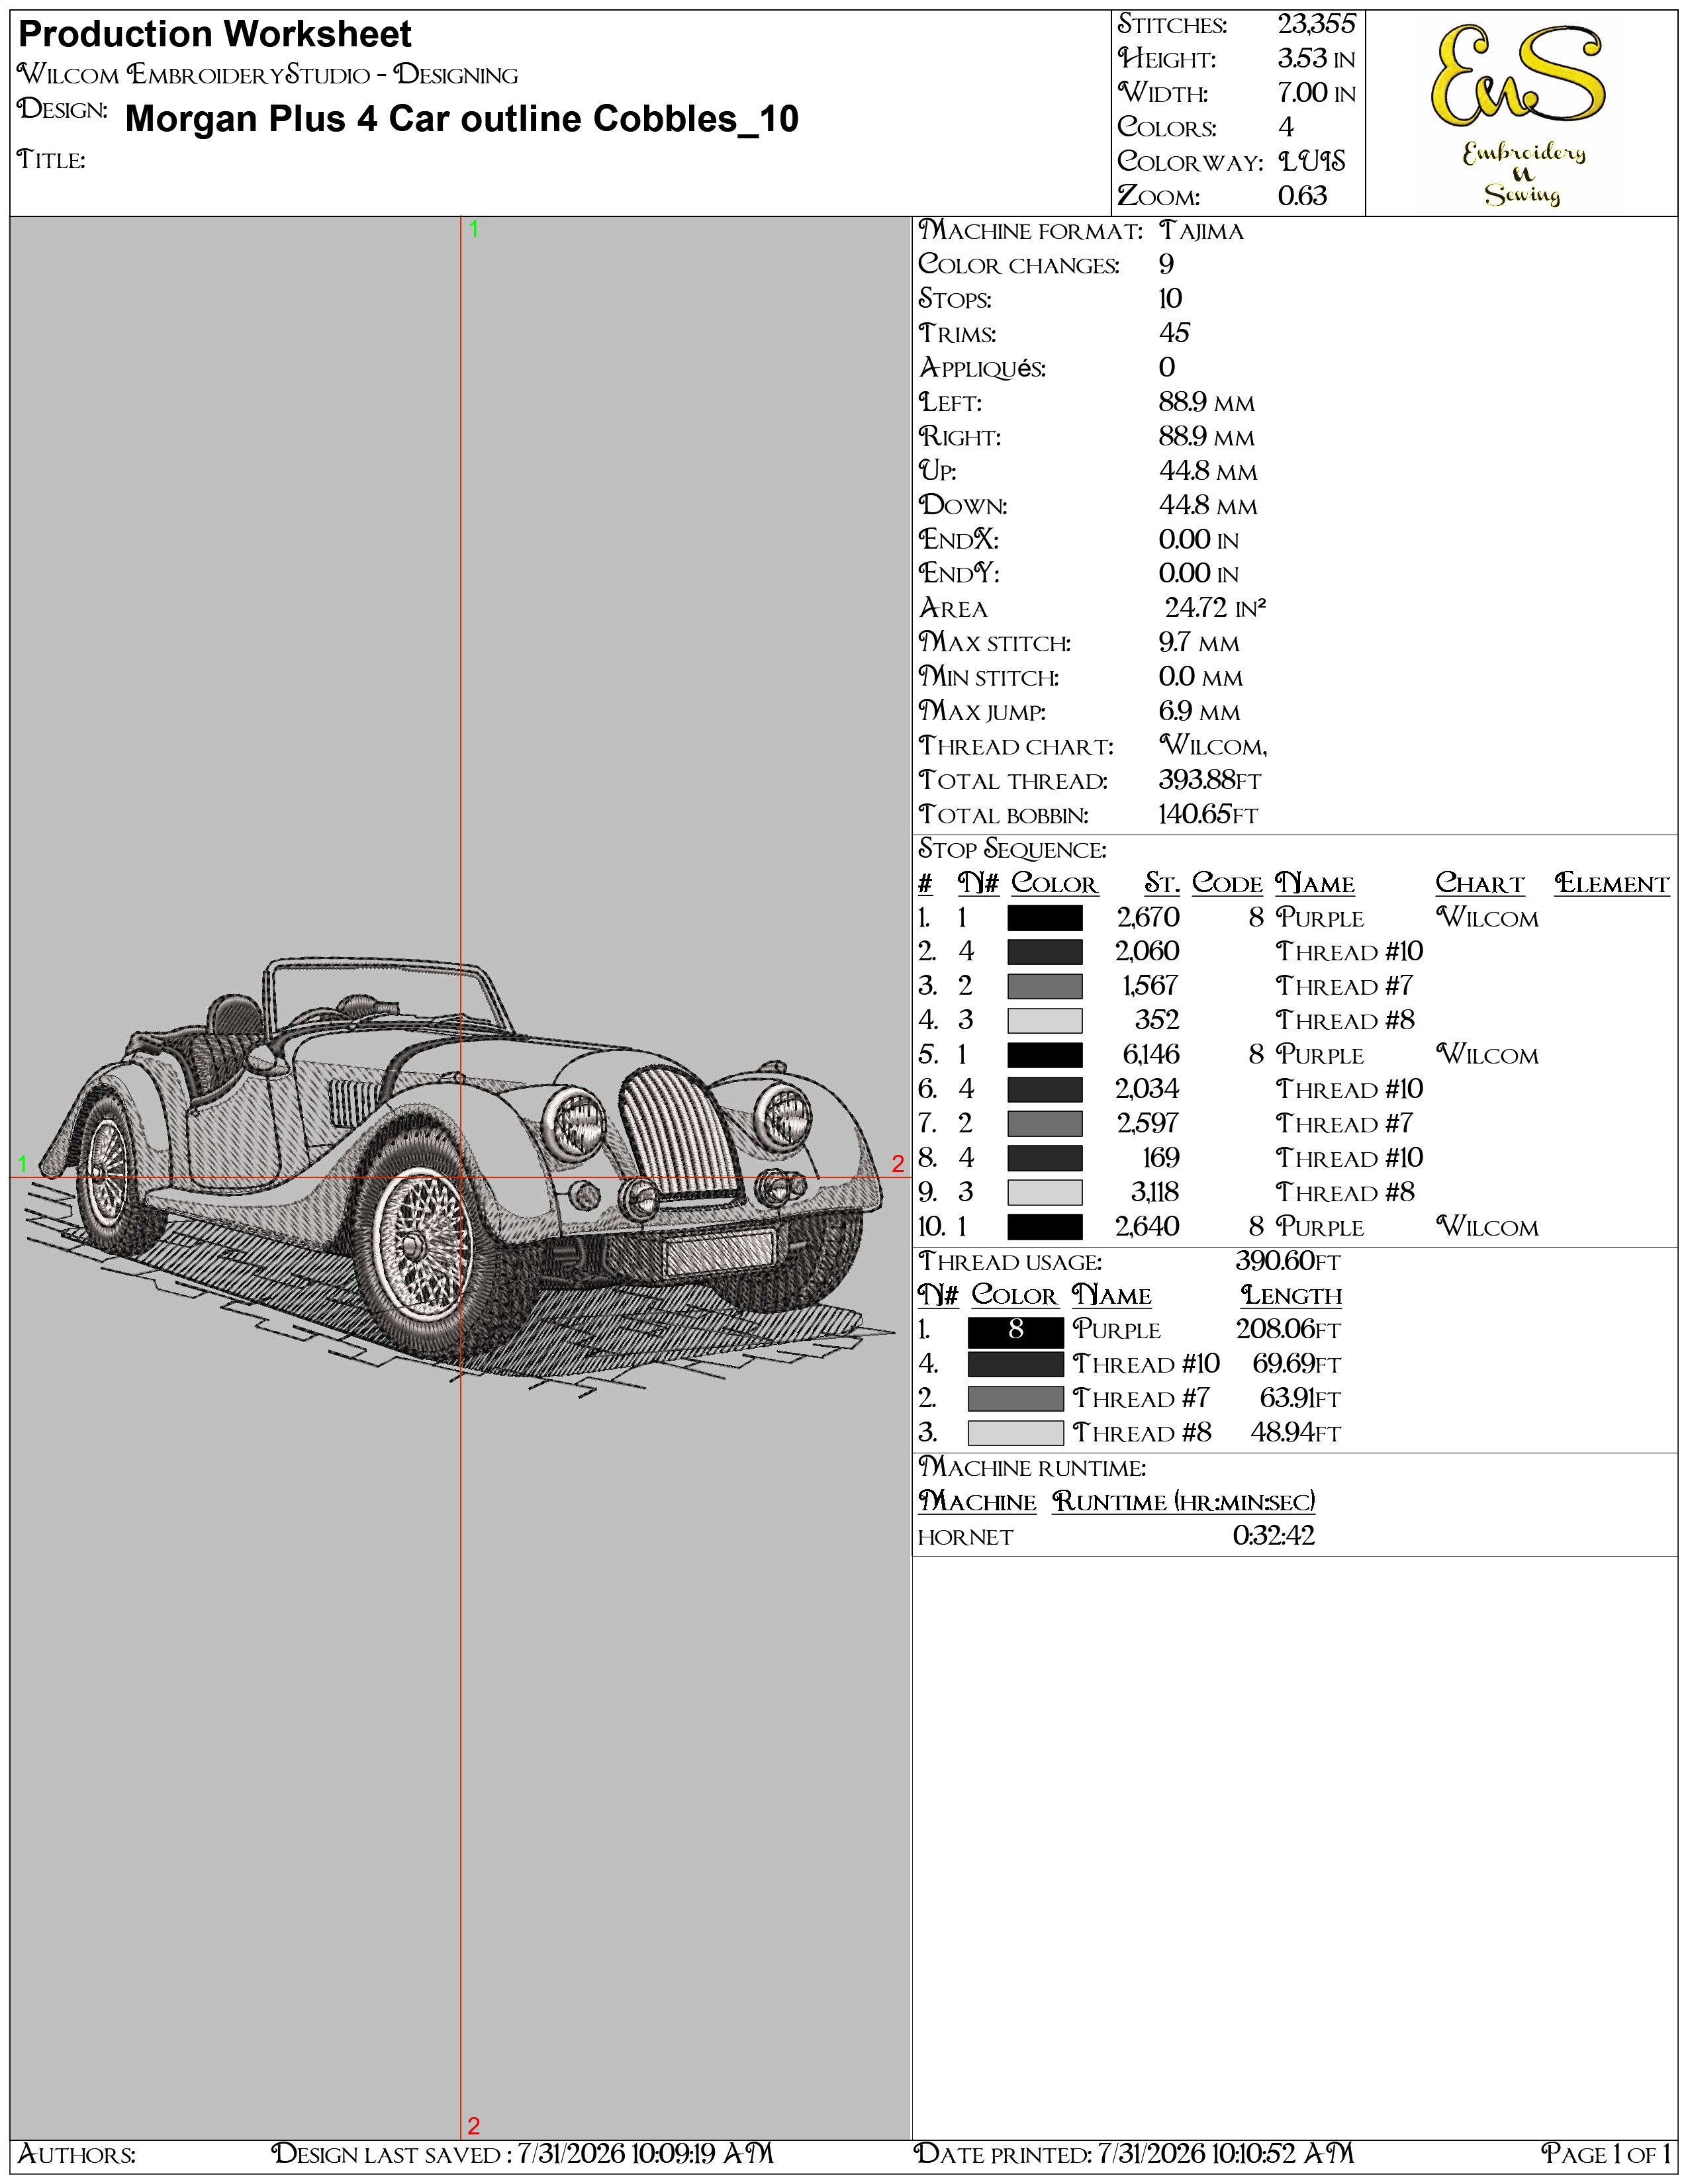
Task: Click the dark swatch in stop sequence row 2
Action: 1045,952
